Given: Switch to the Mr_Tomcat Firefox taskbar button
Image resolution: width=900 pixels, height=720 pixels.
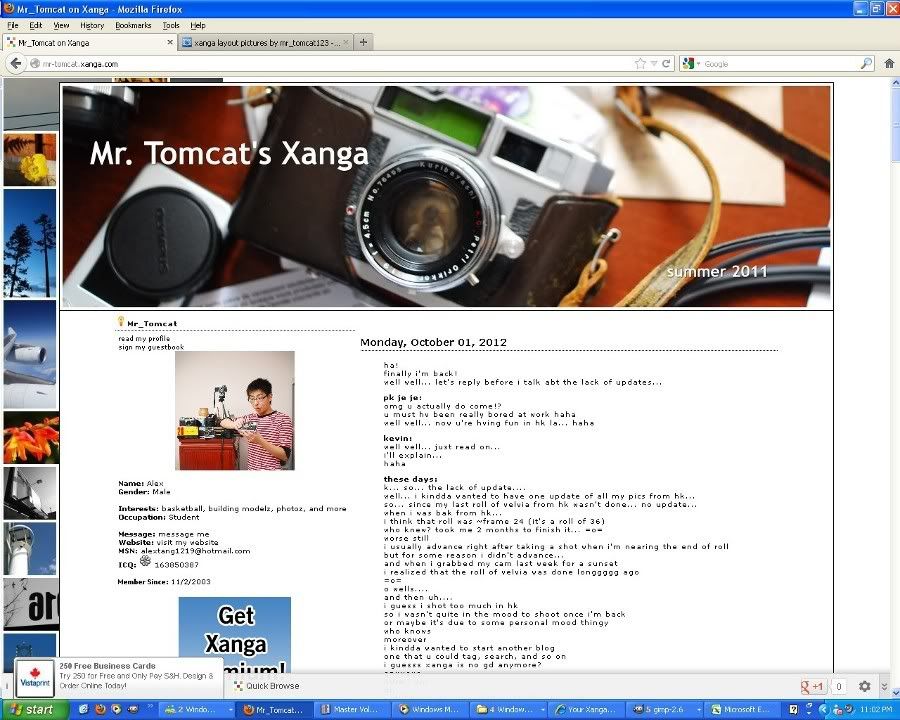Looking at the screenshot, I should (x=276, y=710).
